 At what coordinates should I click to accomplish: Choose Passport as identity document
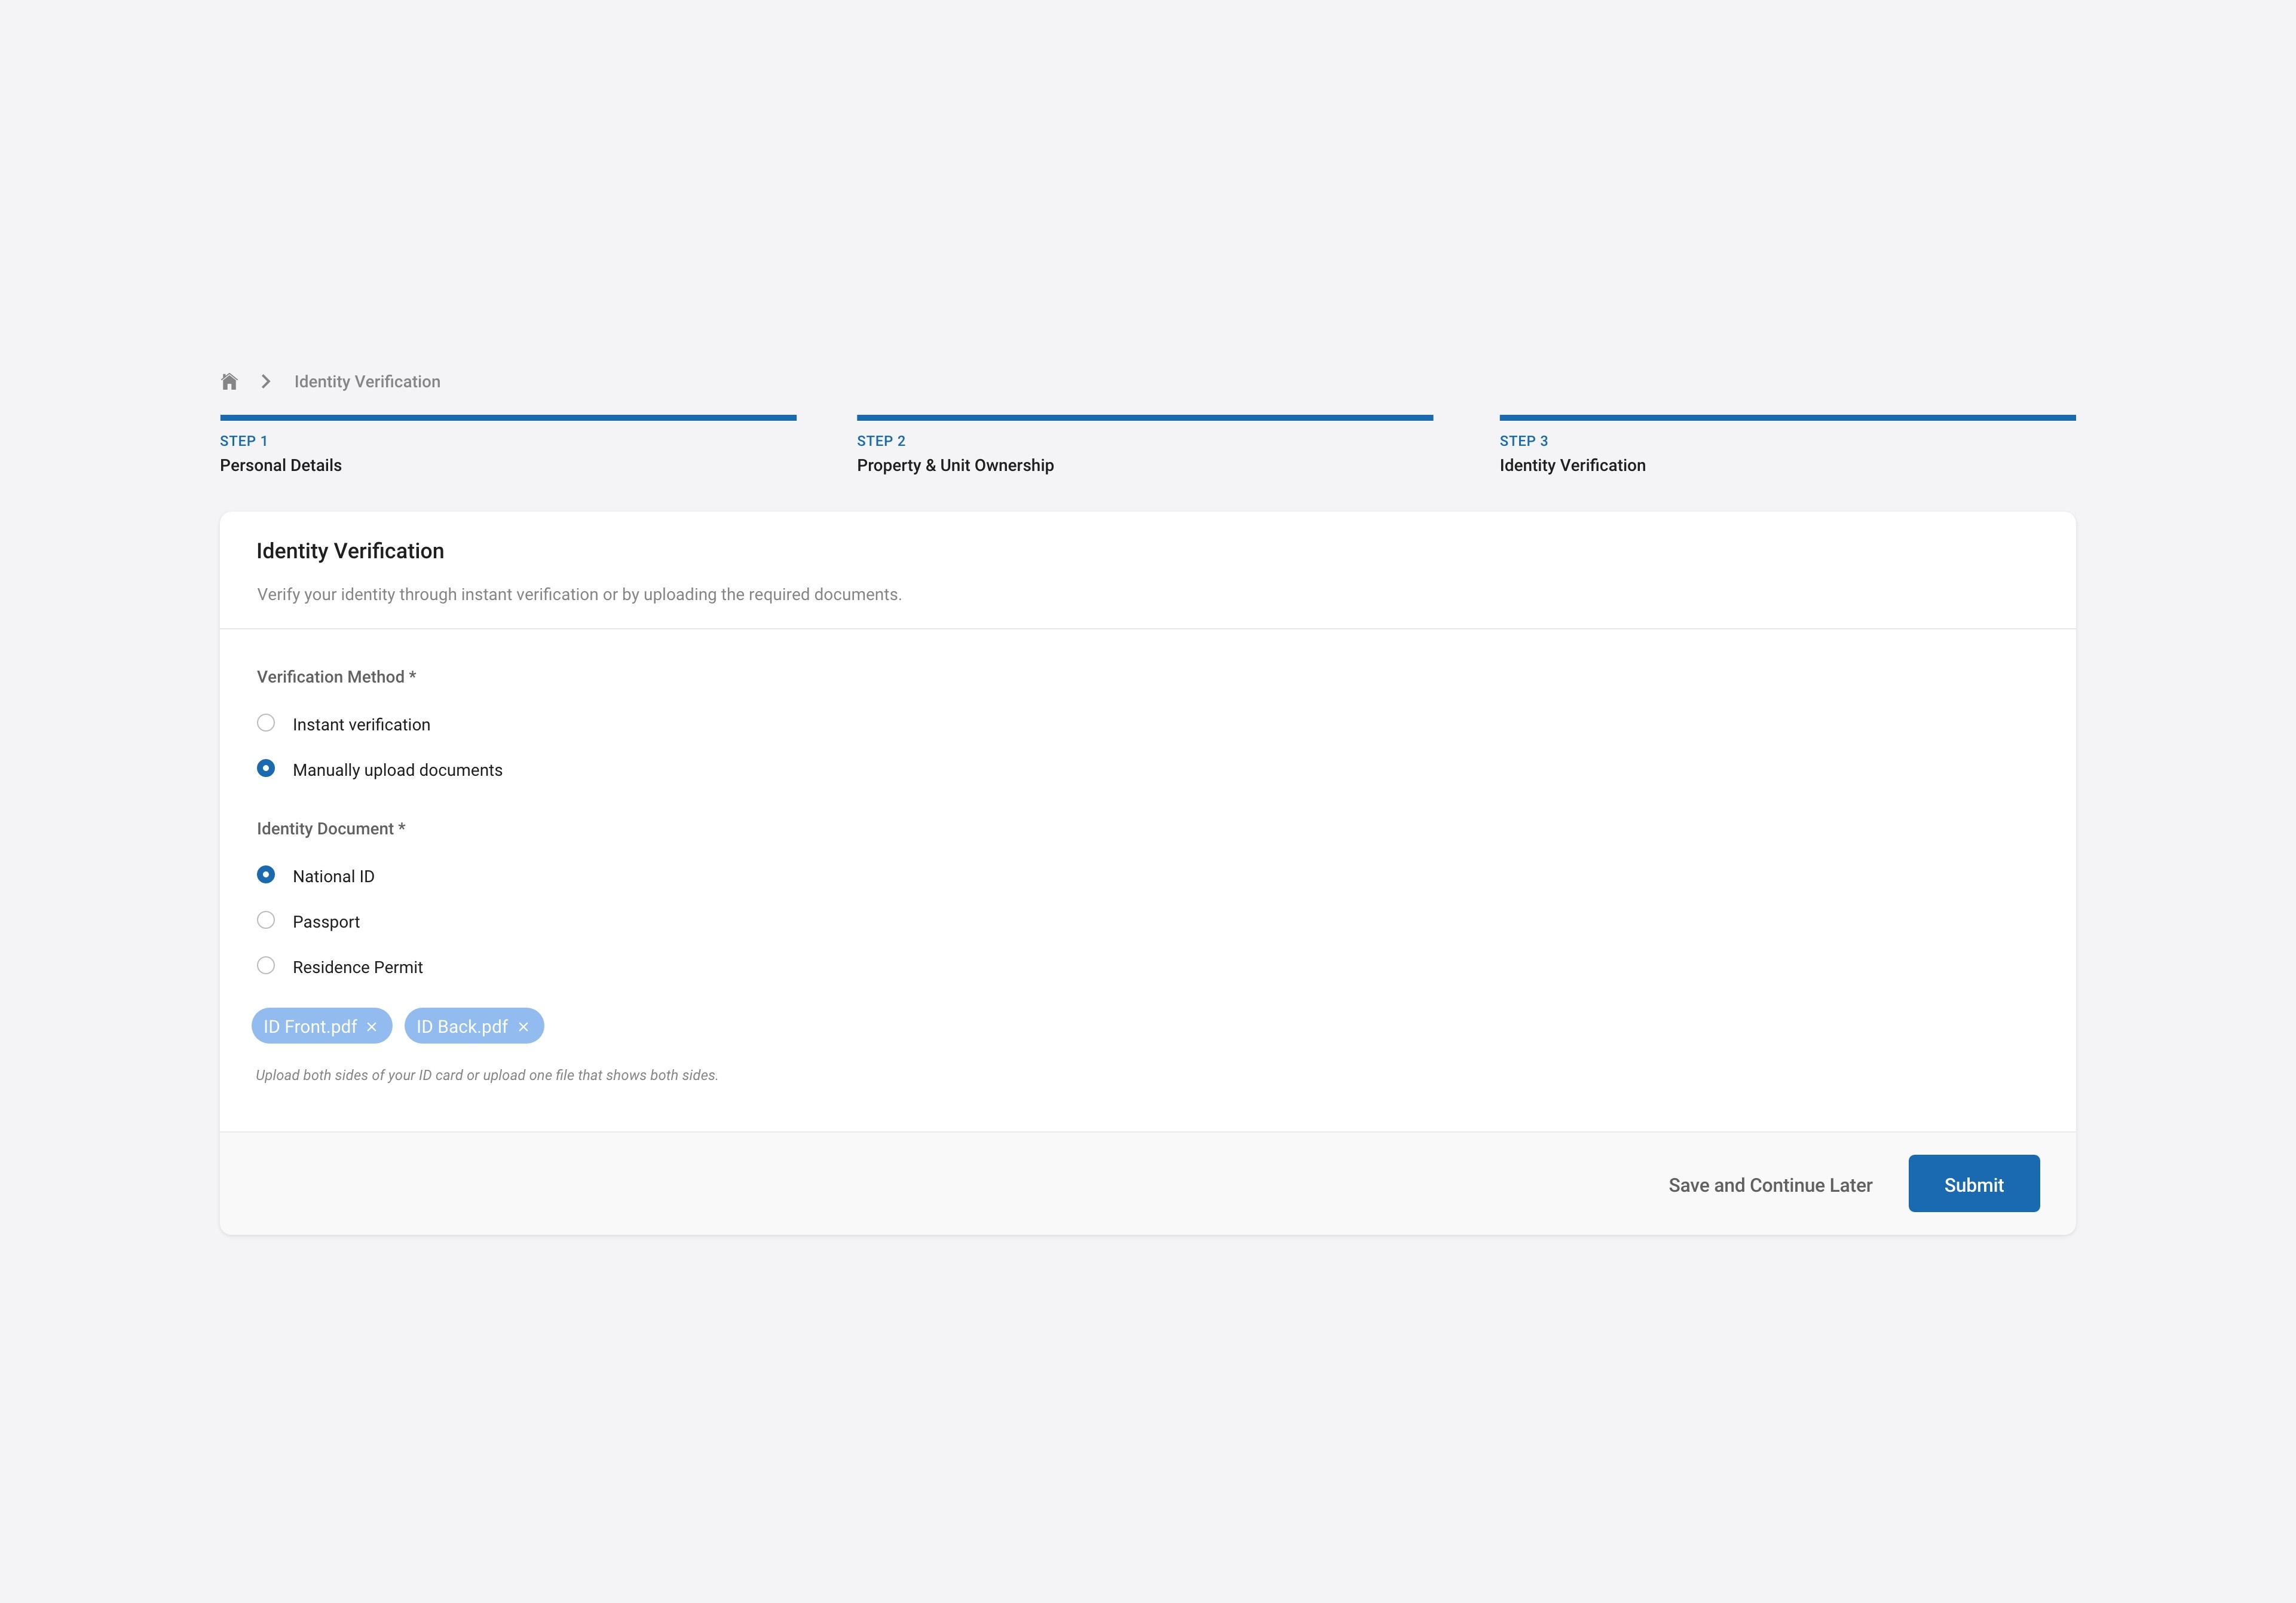click(x=266, y=920)
